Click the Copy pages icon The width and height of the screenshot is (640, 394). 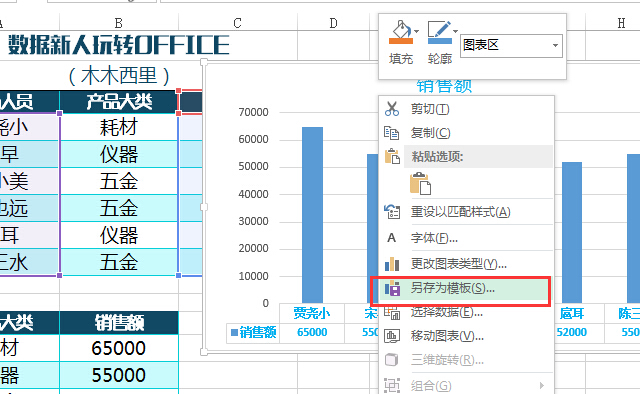tap(392, 133)
